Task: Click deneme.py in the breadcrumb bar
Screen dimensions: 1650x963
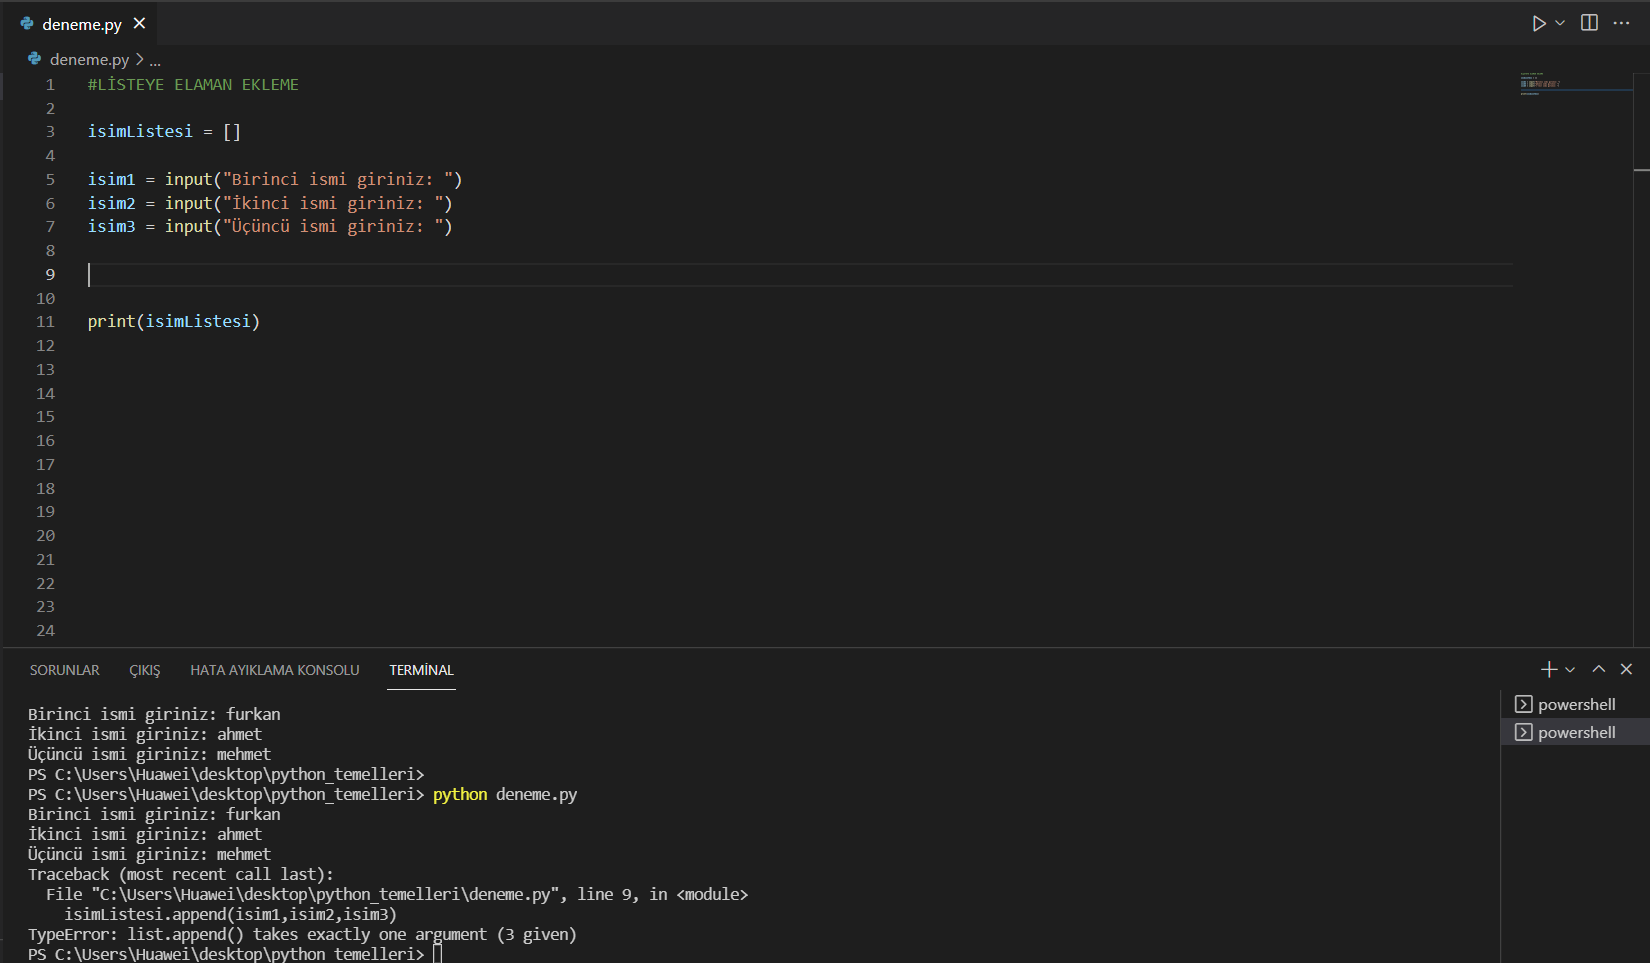Action: pos(89,59)
